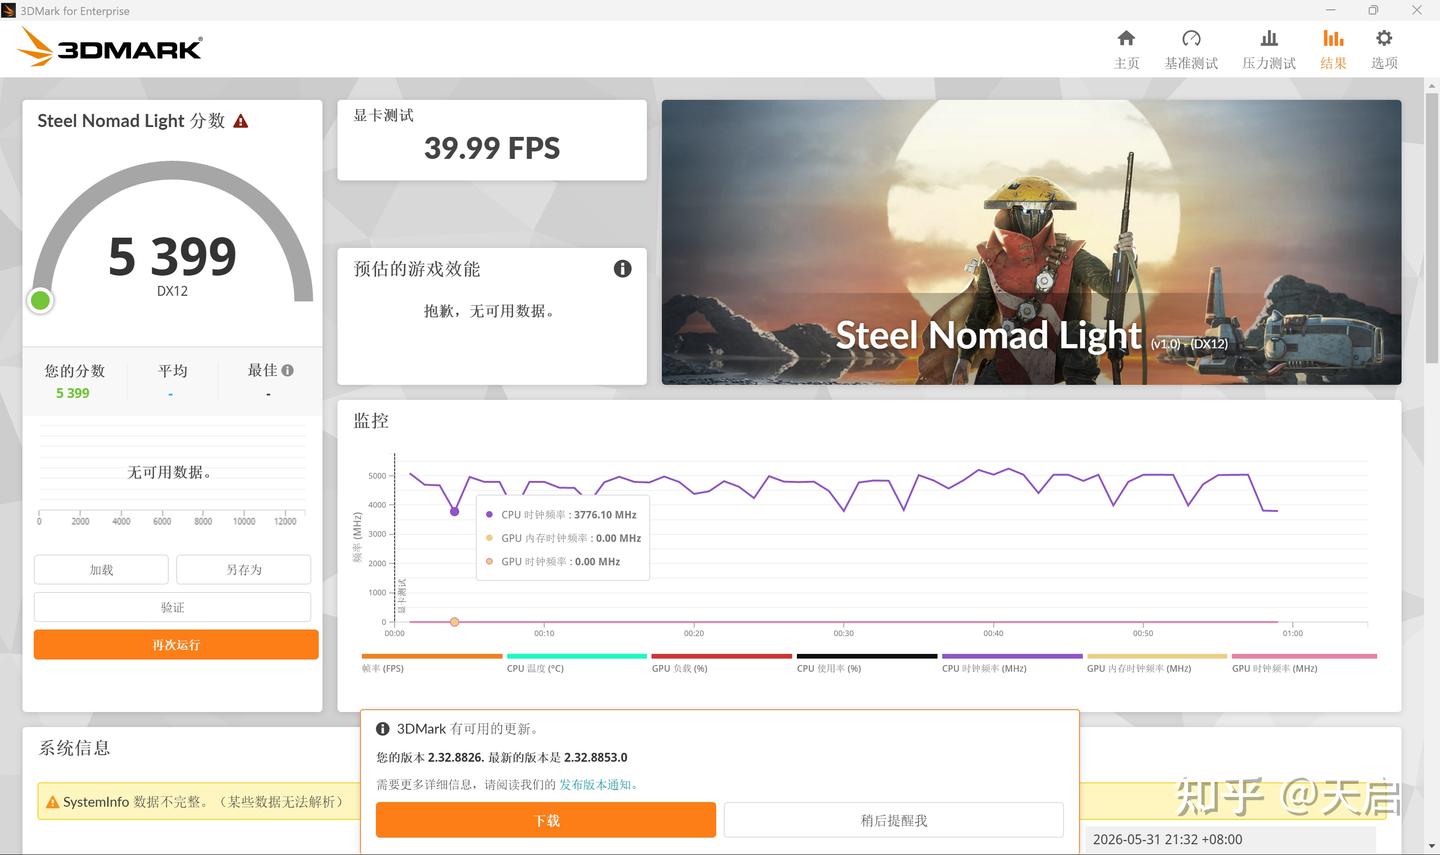Image resolution: width=1440 pixels, height=855 pixels.
Task: Toggle the GPU 时钟频率 (MHz) chart series
Action: coord(1304,663)
